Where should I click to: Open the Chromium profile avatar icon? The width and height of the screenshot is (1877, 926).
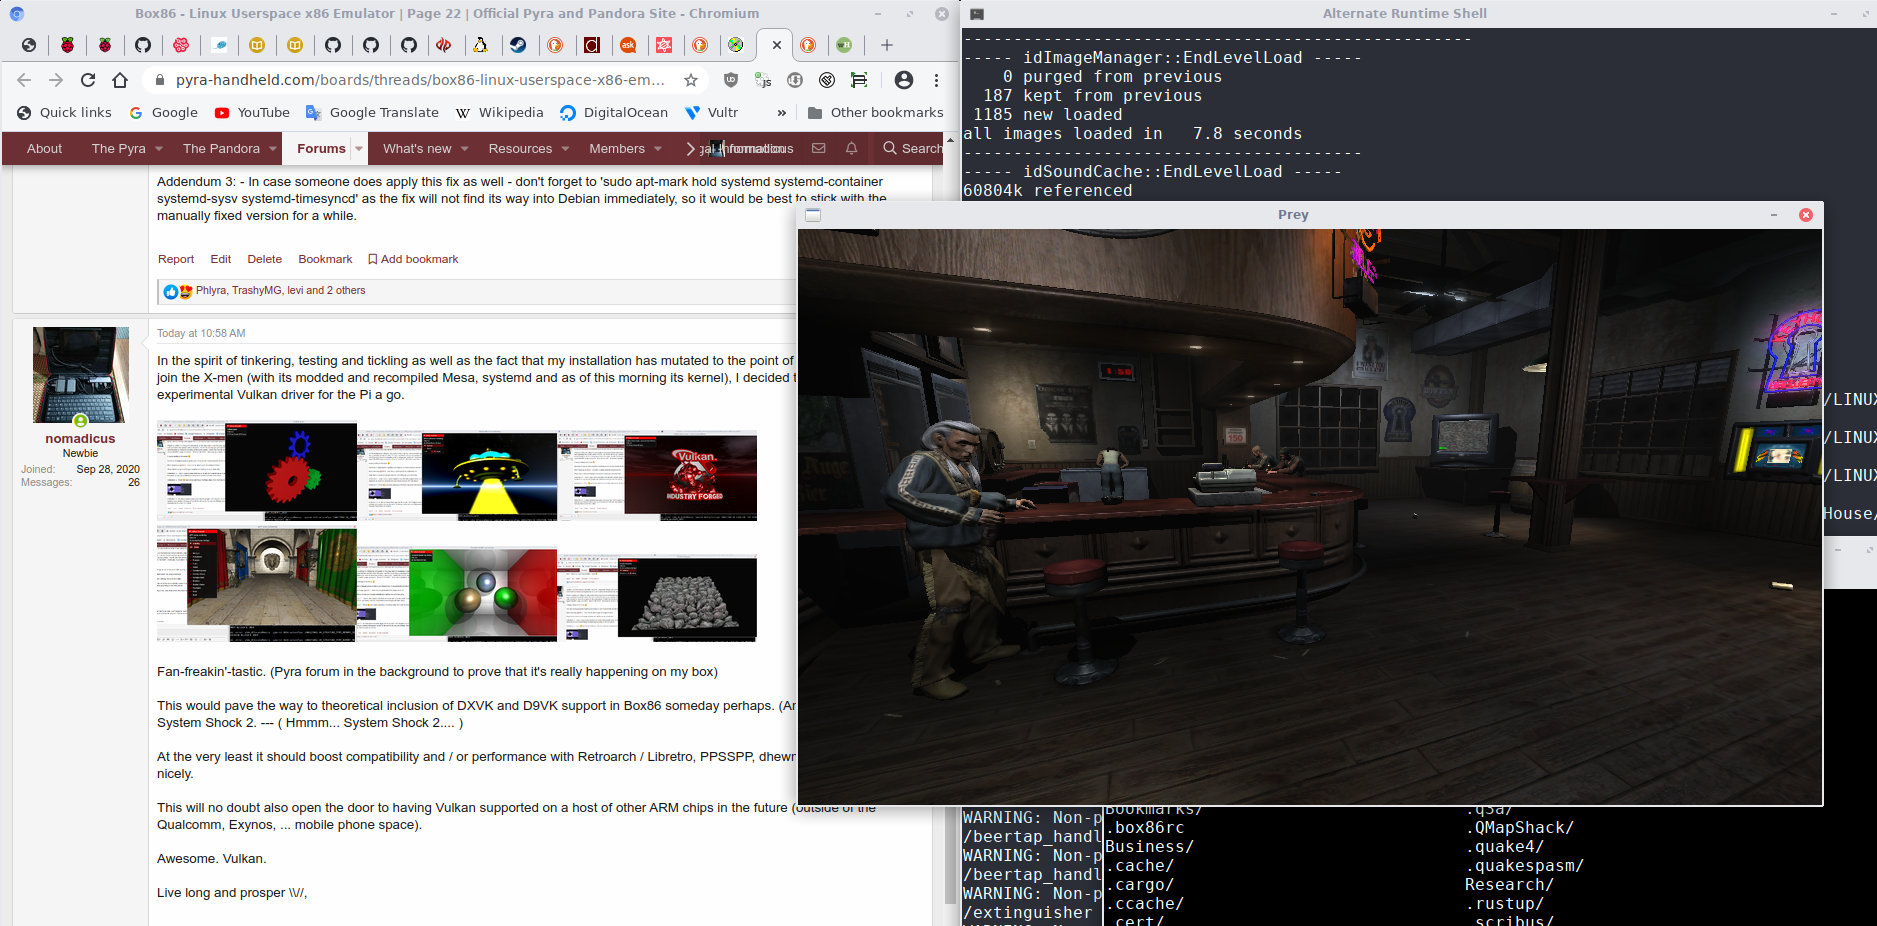(x=904, y=80)
